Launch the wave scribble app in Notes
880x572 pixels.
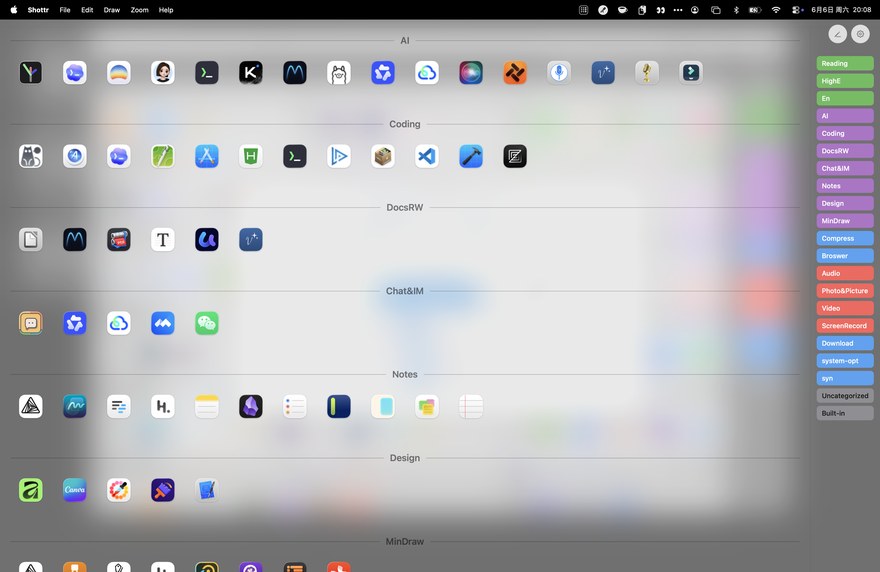pyautogui.click(x=75, y=406)
